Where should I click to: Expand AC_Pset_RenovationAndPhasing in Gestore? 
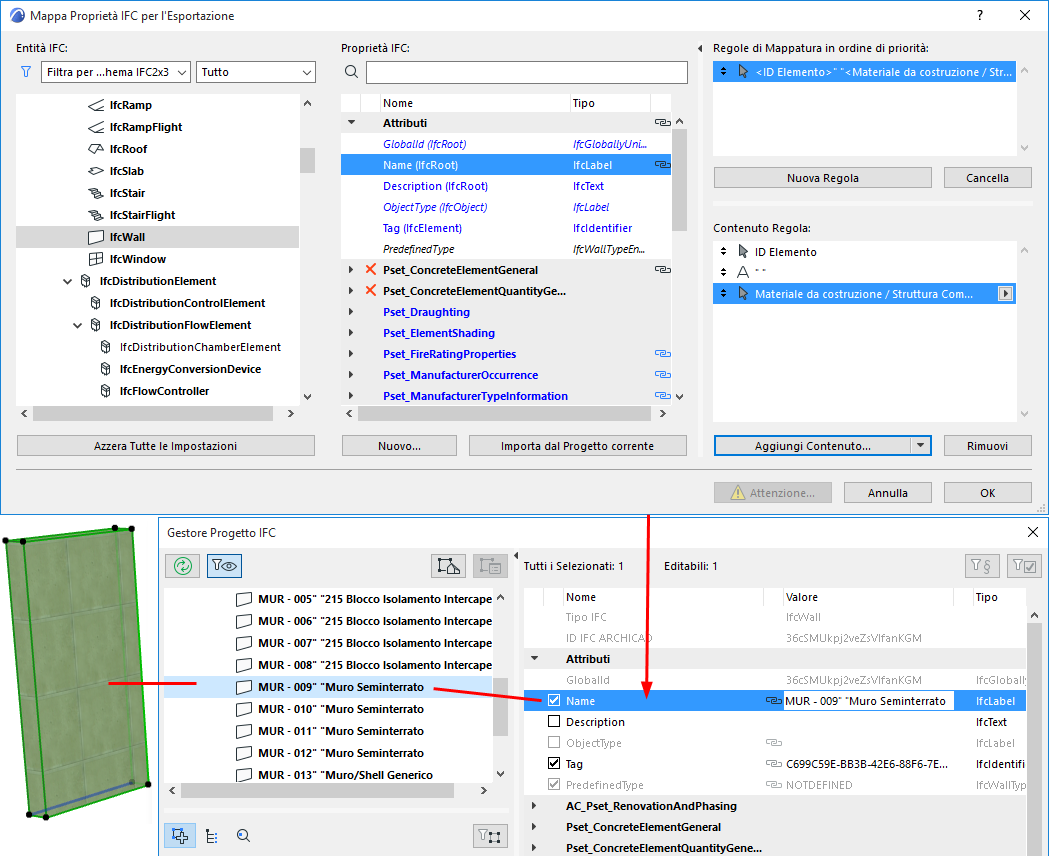pyautogui.click(x=534, y=806)
